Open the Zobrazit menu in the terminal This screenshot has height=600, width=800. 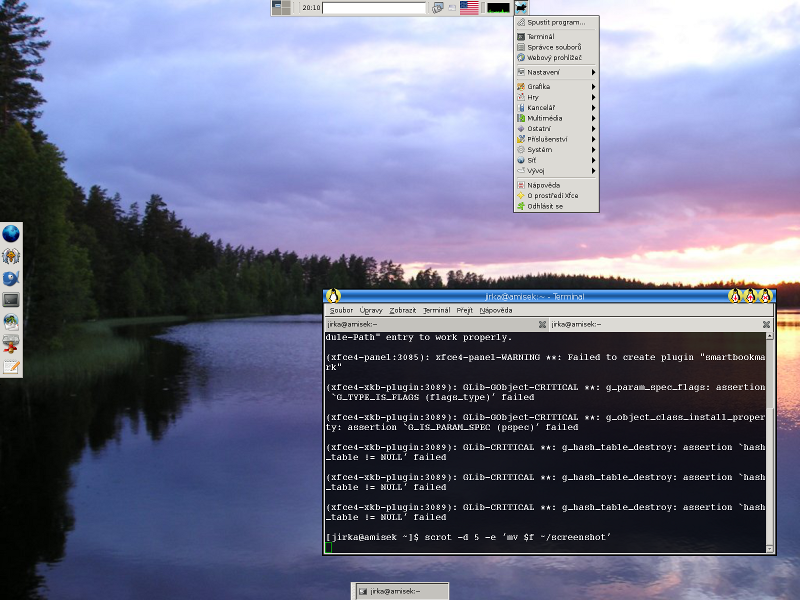pyautogui.click(x=403, y=310)
